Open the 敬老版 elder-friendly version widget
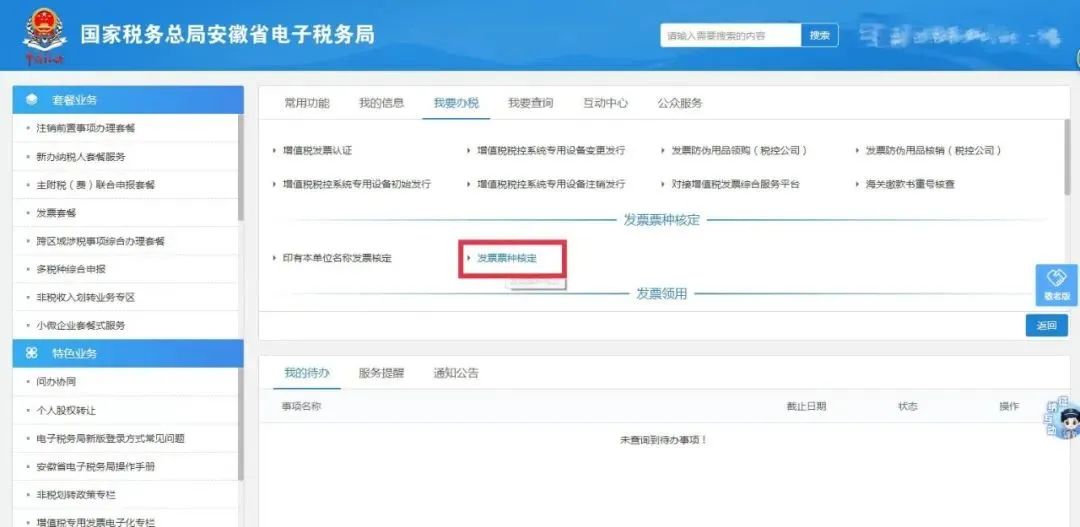The image size is (1080, 527). (1056, 285)
